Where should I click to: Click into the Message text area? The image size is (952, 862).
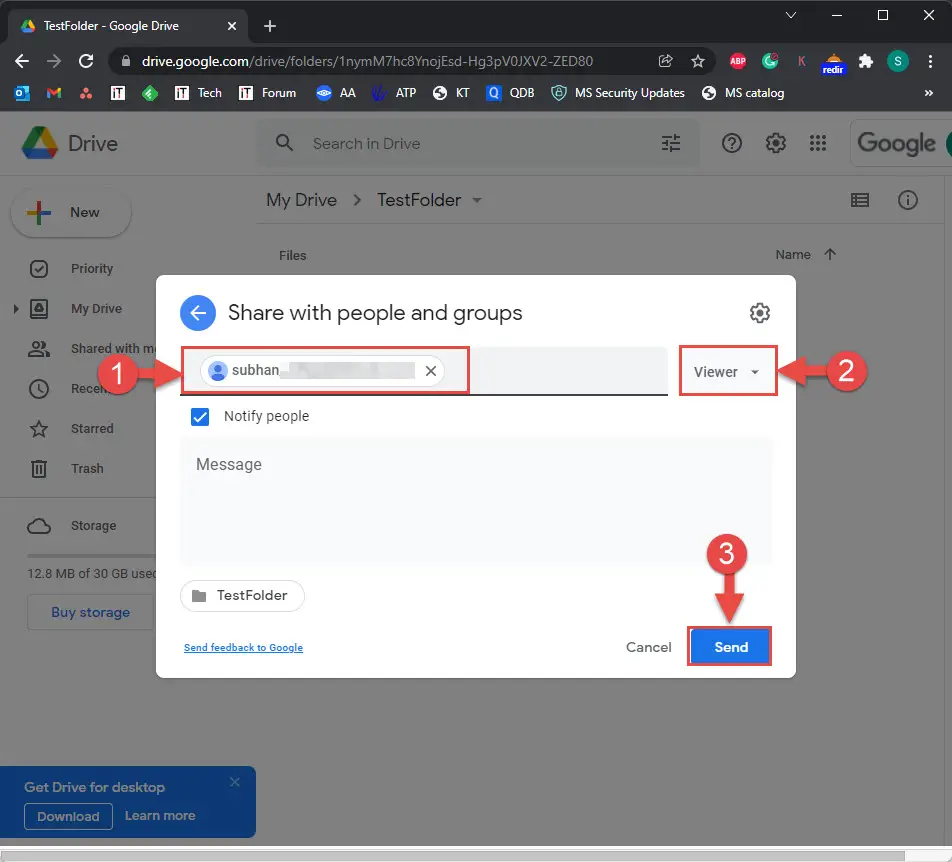coord(477,501)
